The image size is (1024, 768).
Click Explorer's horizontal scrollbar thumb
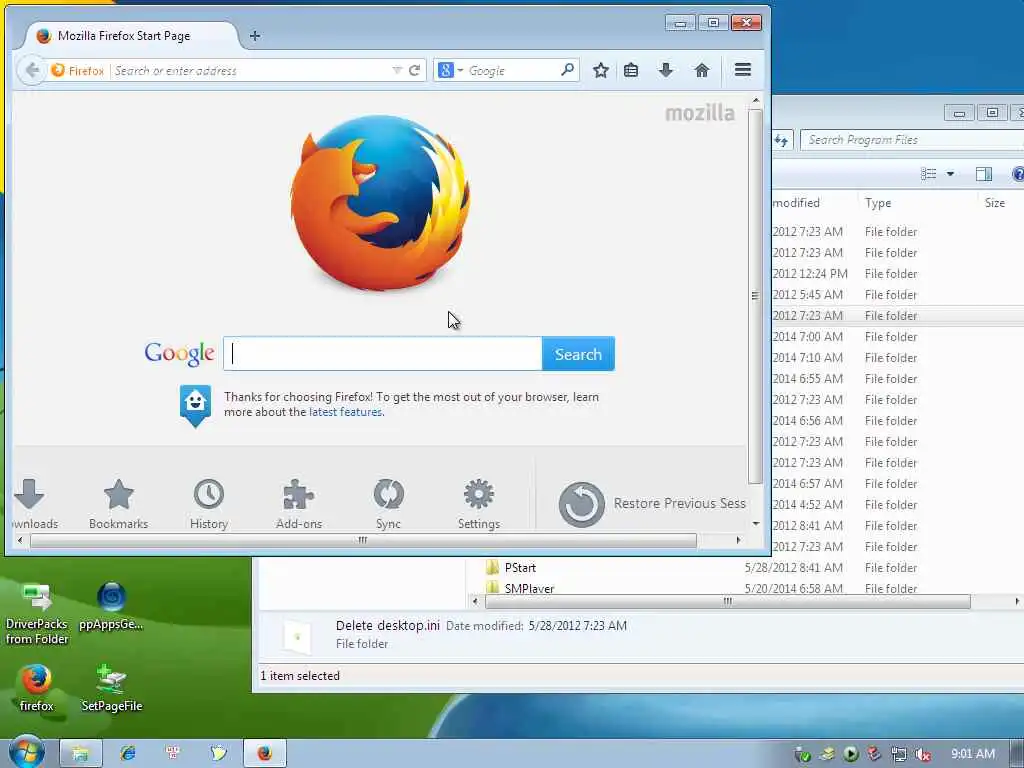tap(728, 601)
